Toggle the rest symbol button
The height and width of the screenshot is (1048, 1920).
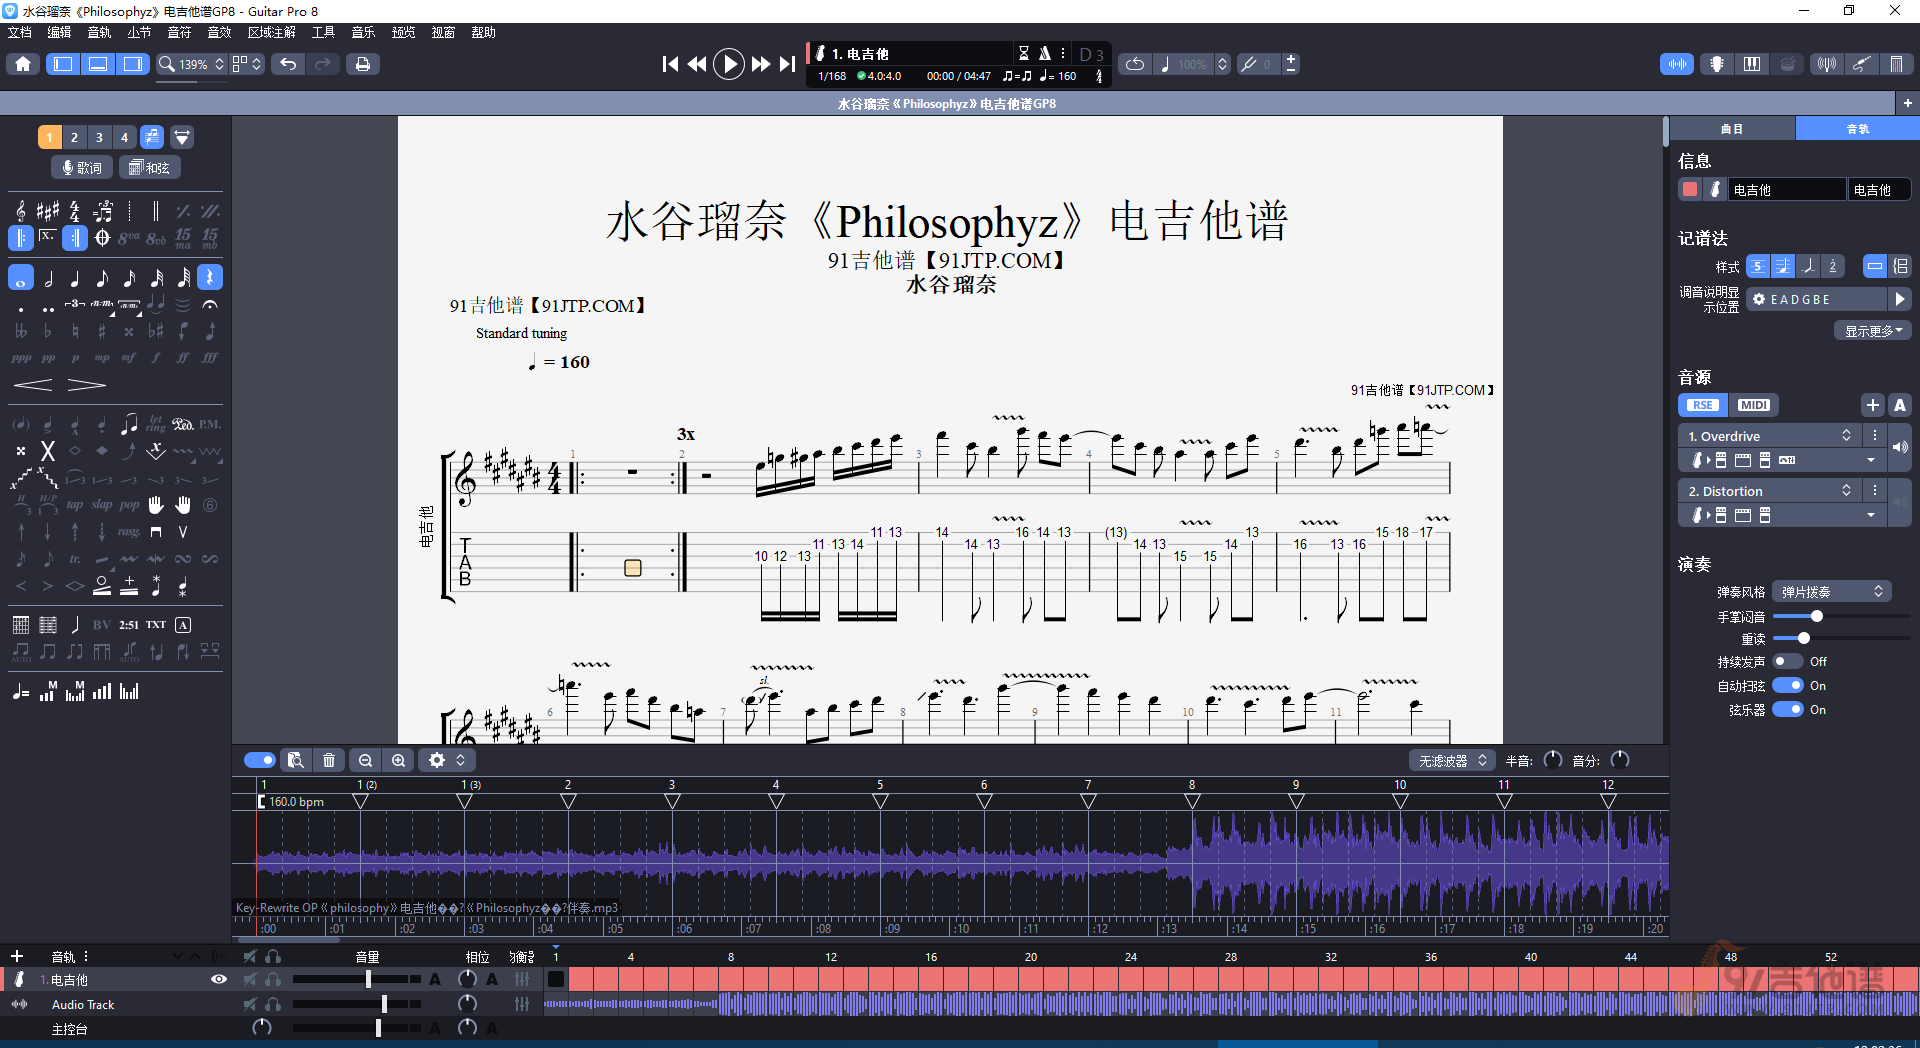point(210,278)
